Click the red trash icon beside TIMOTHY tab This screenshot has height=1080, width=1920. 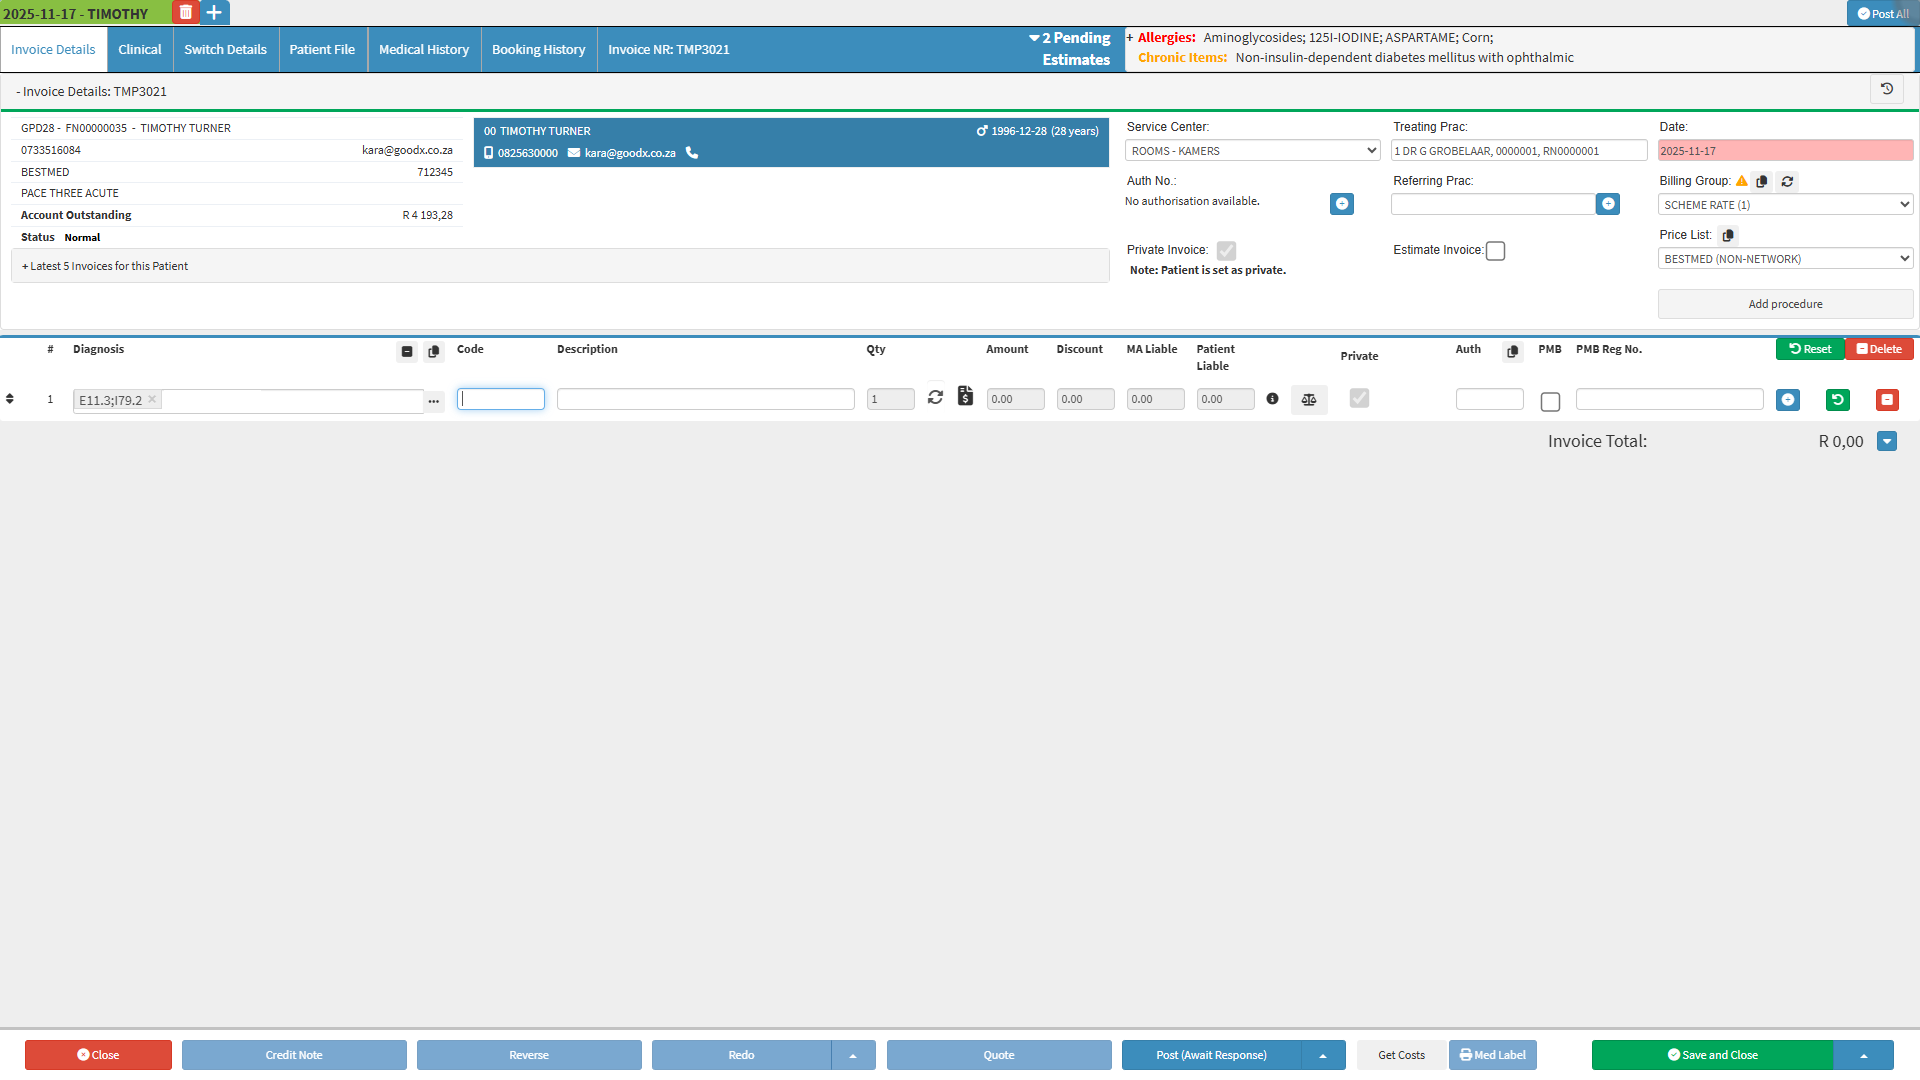coord(185,13)
